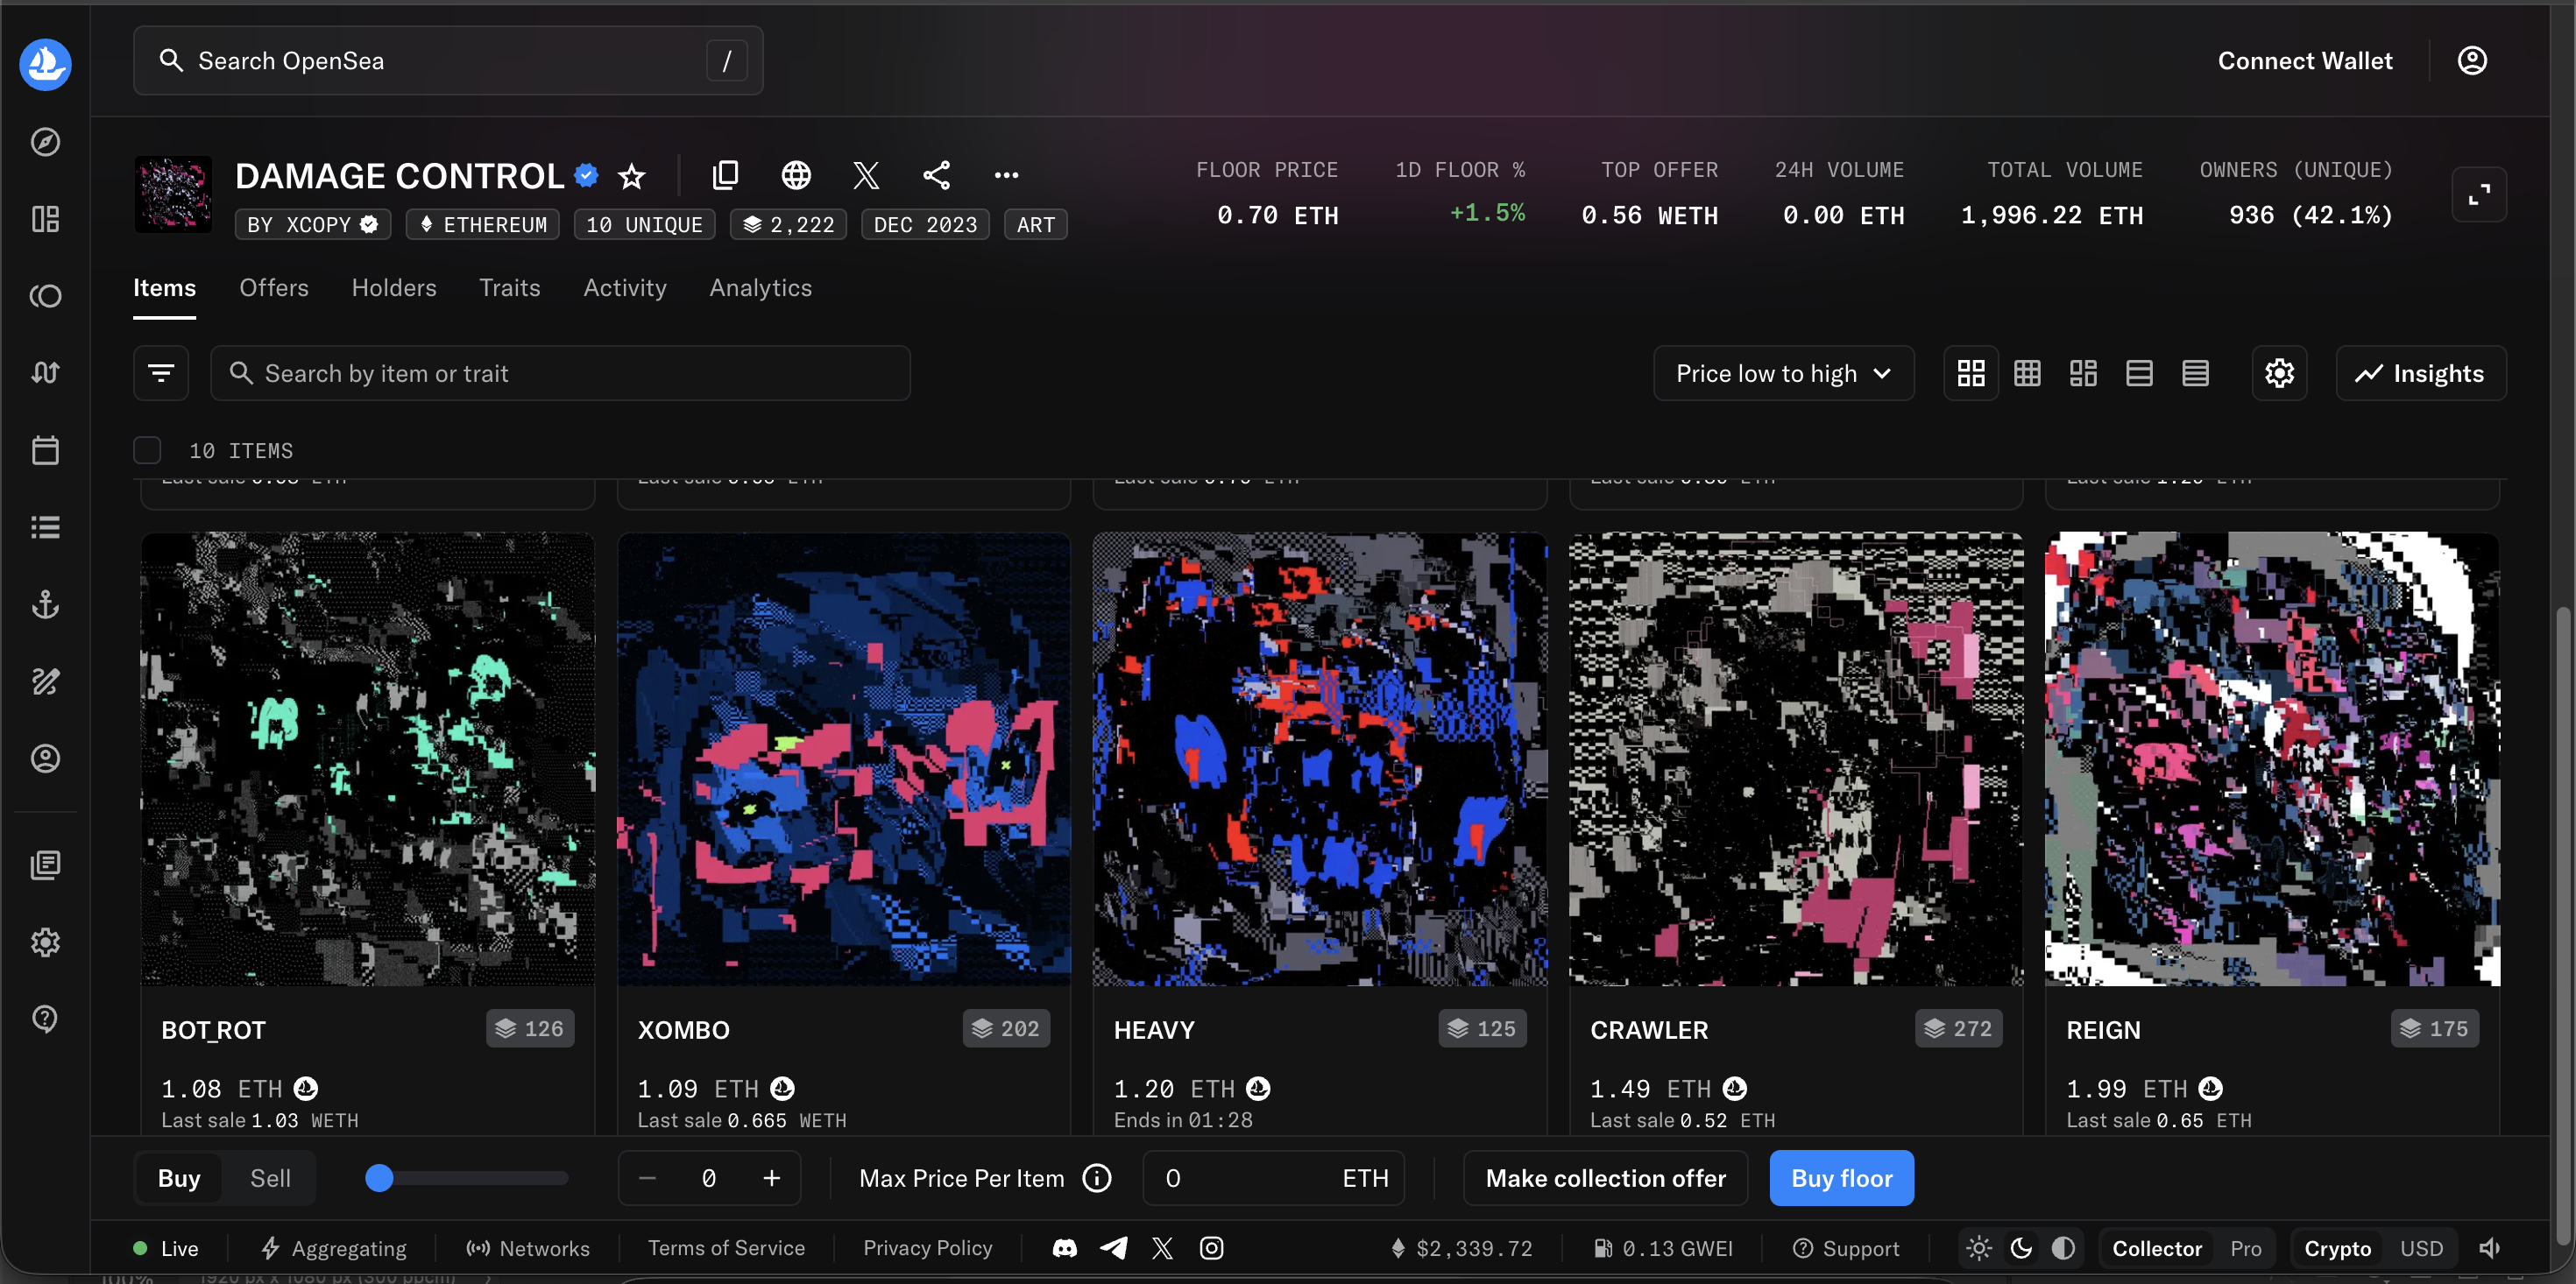Switch currency display to USD
This screenshot has width=2576, height=1284.
(x=2421, y=1248)
